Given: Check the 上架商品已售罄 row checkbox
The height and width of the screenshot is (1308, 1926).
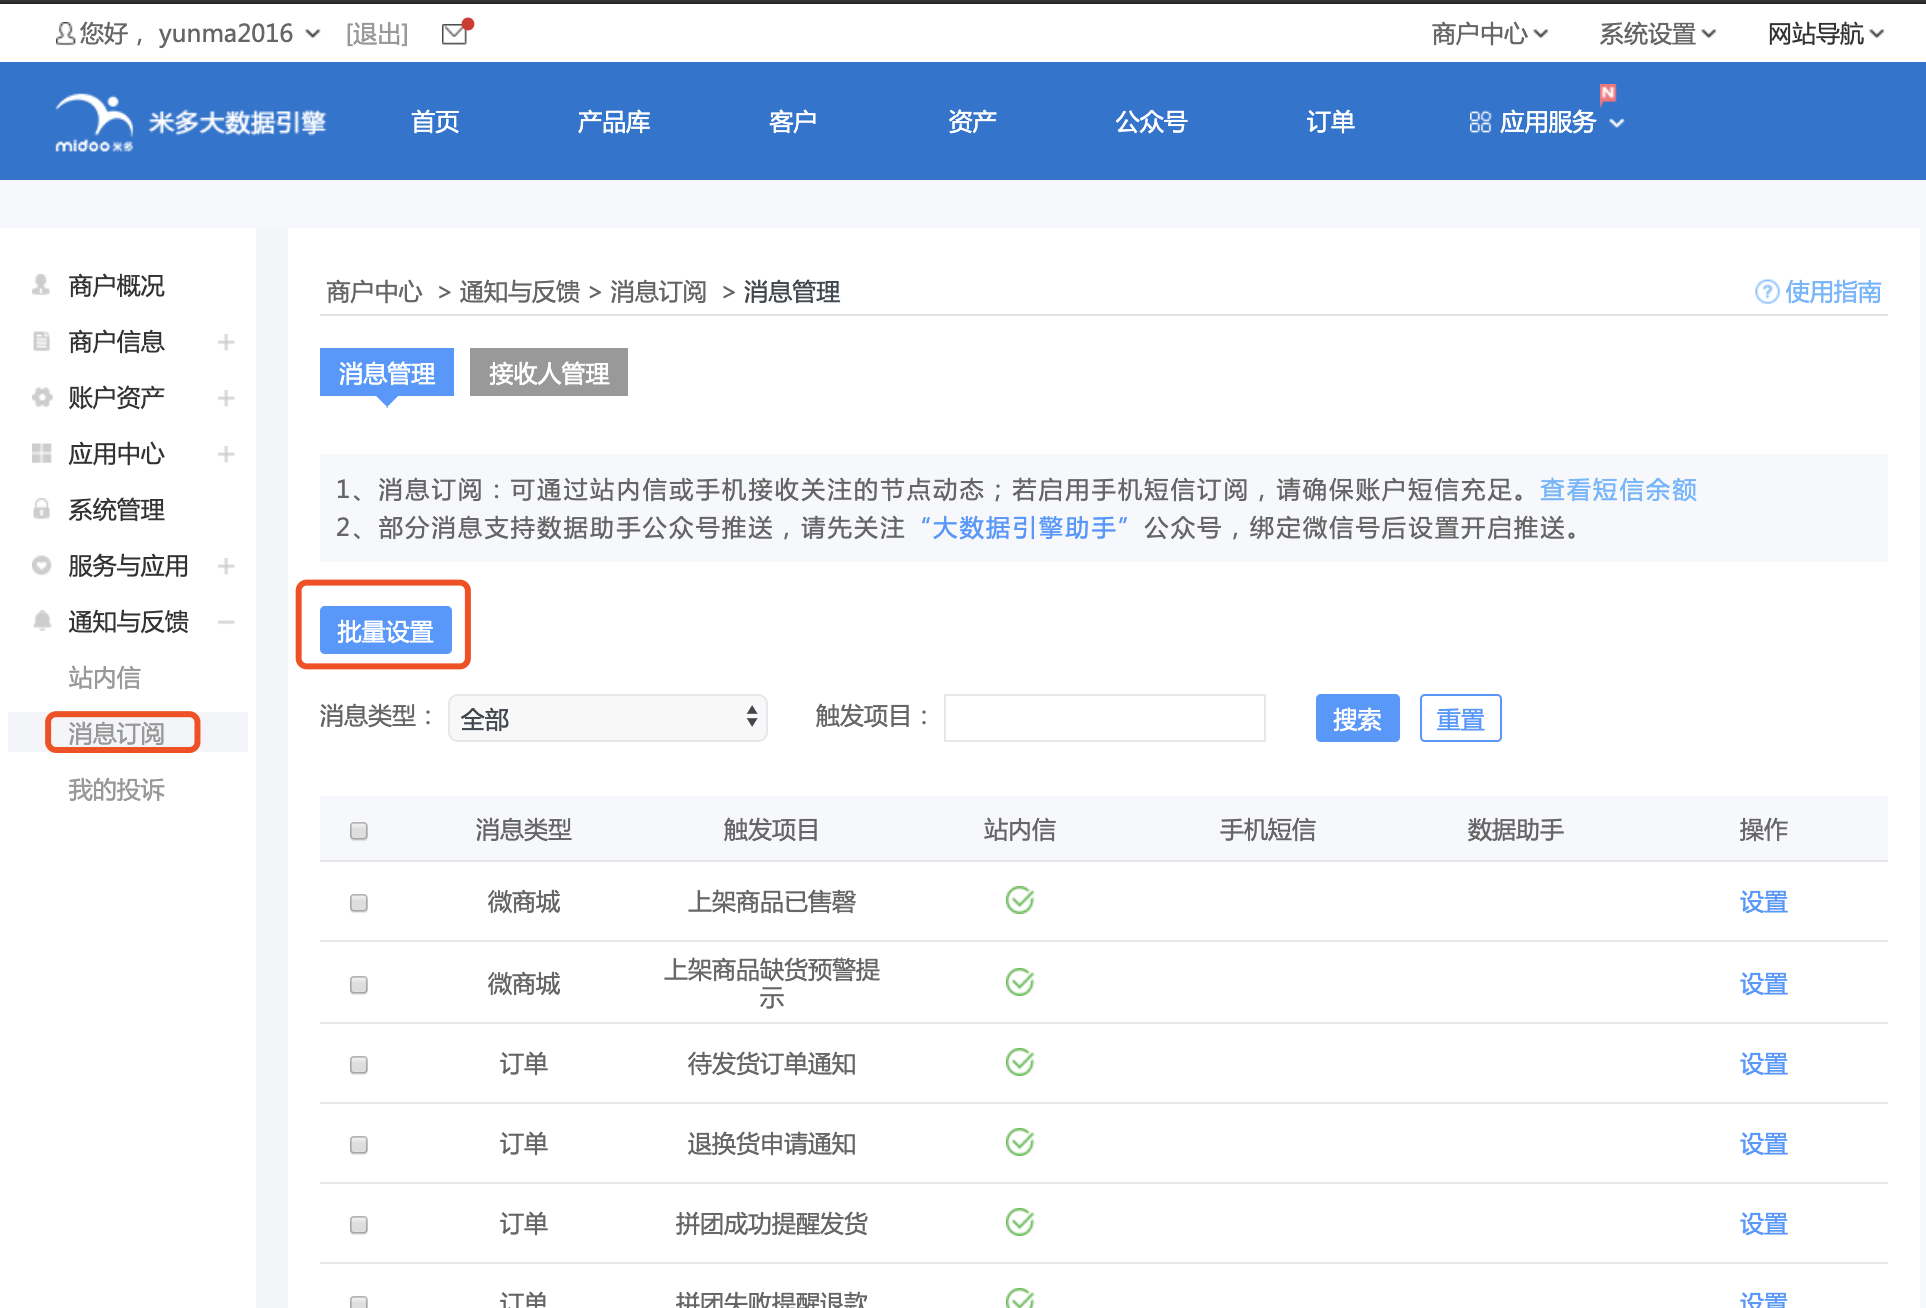Looking at the screenshot, I should click(359, 903).
